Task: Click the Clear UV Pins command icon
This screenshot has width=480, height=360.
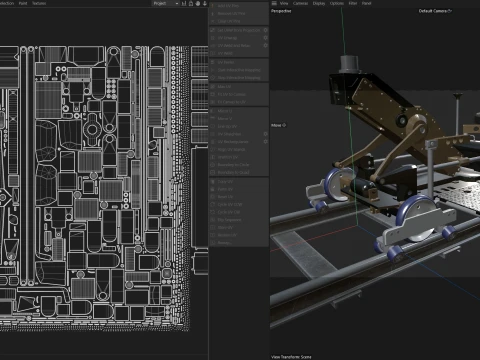Action: tap(213, 21)
